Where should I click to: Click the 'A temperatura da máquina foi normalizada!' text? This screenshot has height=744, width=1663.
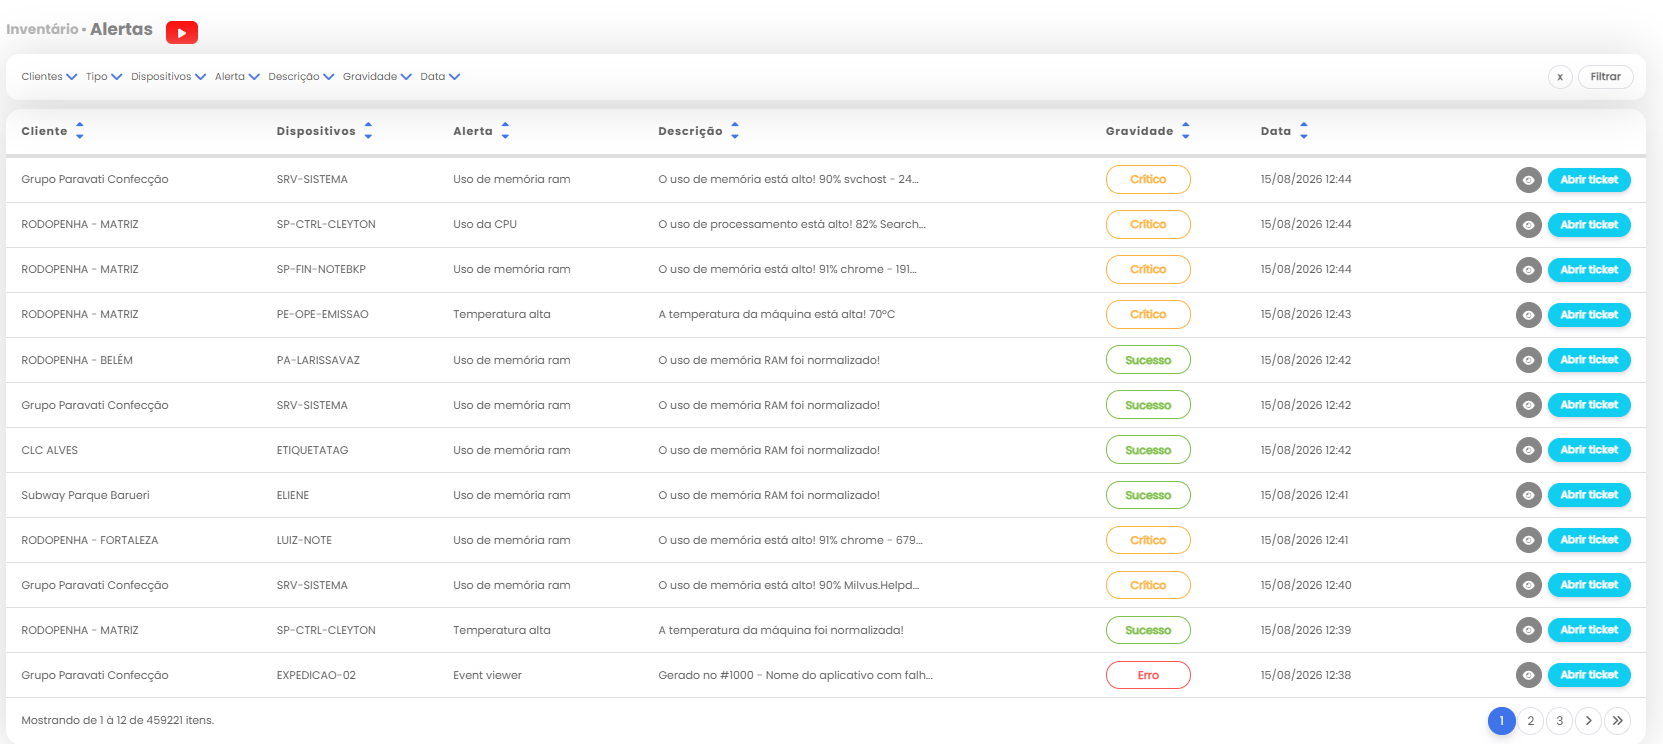(x=781, y=630)
